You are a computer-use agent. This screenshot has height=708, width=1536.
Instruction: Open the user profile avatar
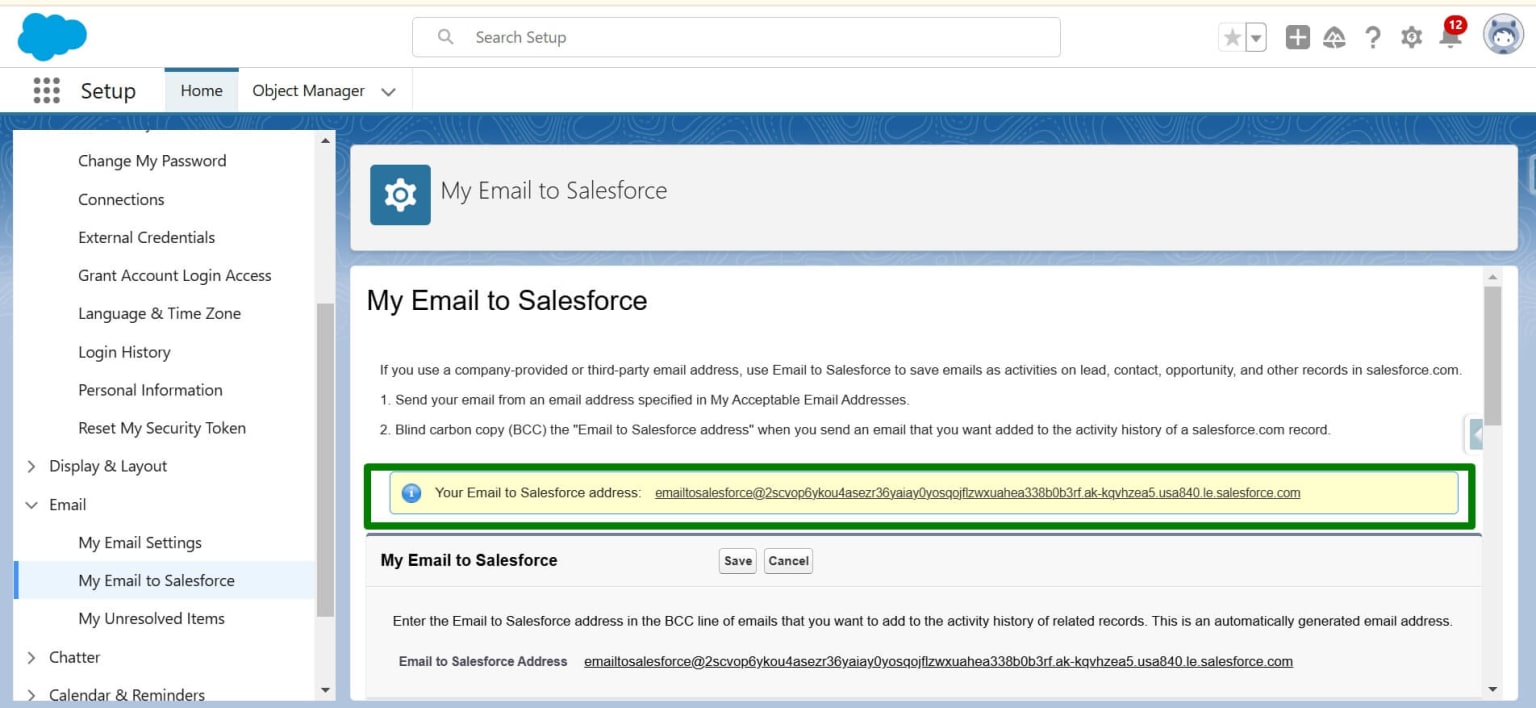[1503, 35]
